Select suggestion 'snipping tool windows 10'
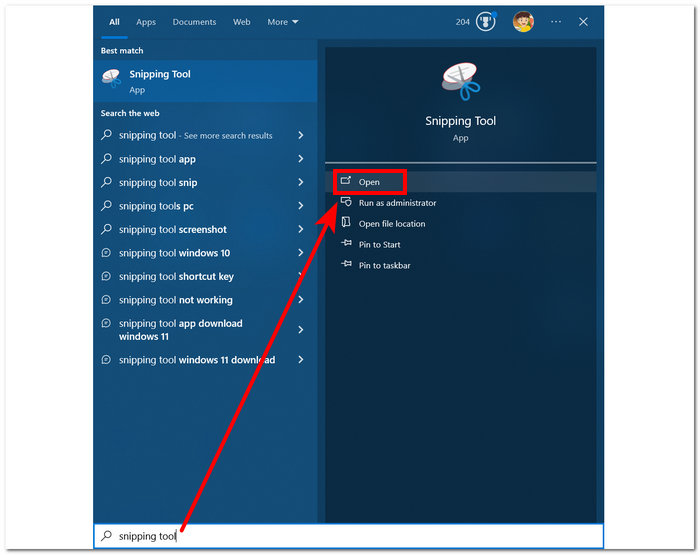 [175, 253]
